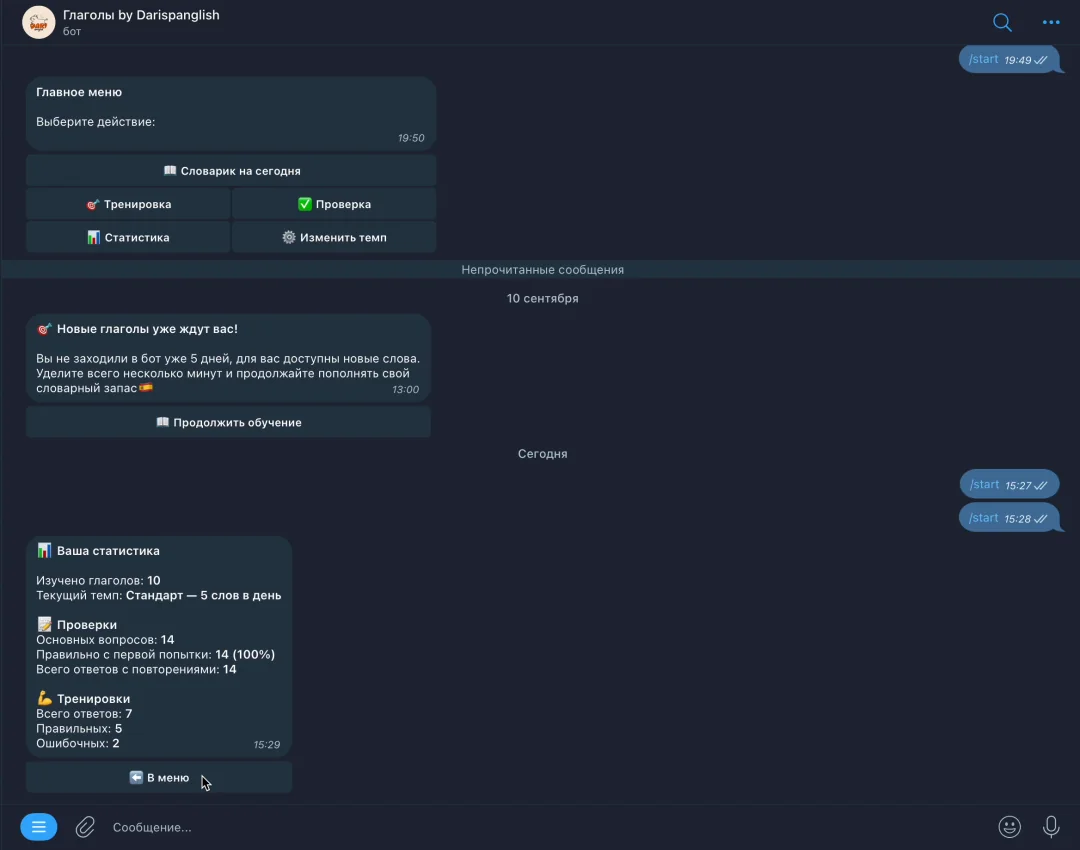Click the /start command sent at 15:28
The width and height of the screenshot is (1080, 850).
tap(983, 518)
